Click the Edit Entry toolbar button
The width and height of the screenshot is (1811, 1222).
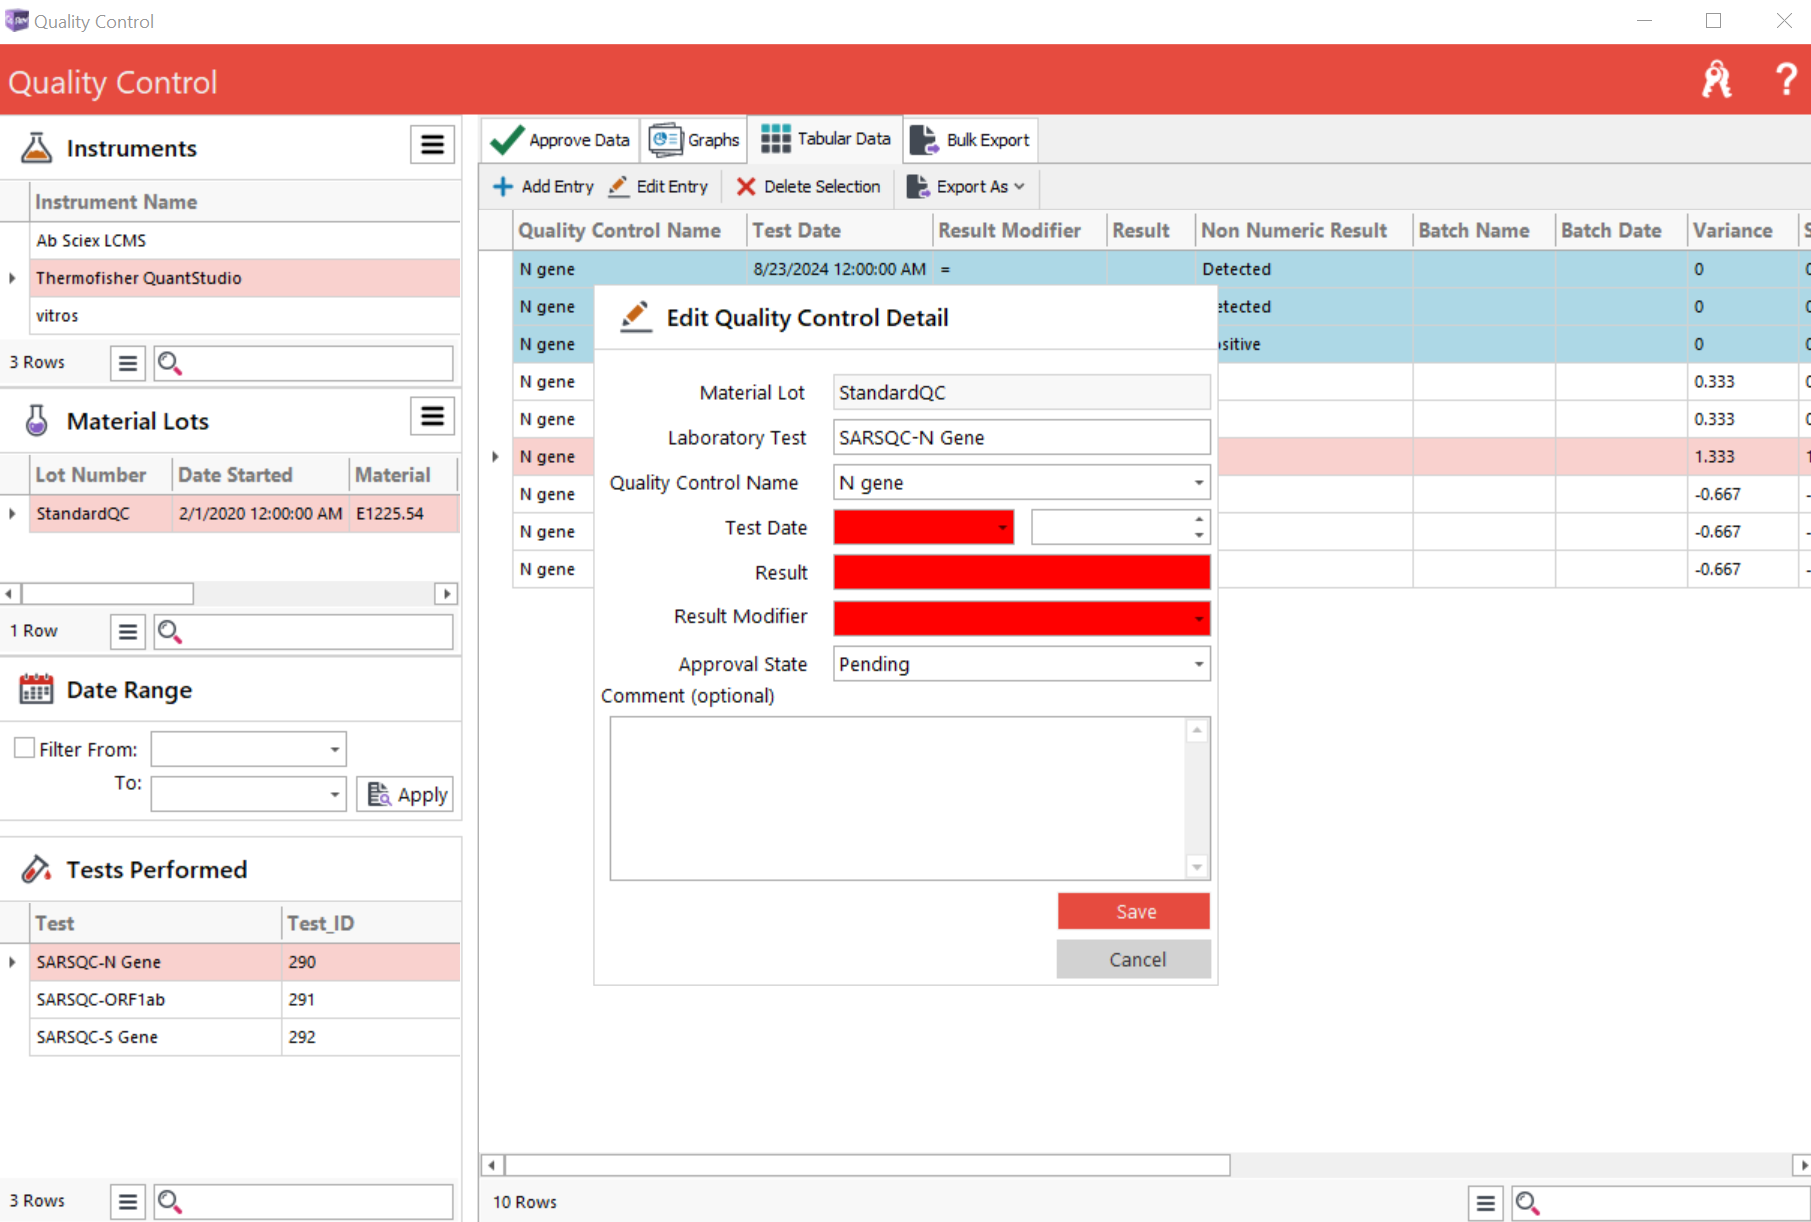coord(659,186)
